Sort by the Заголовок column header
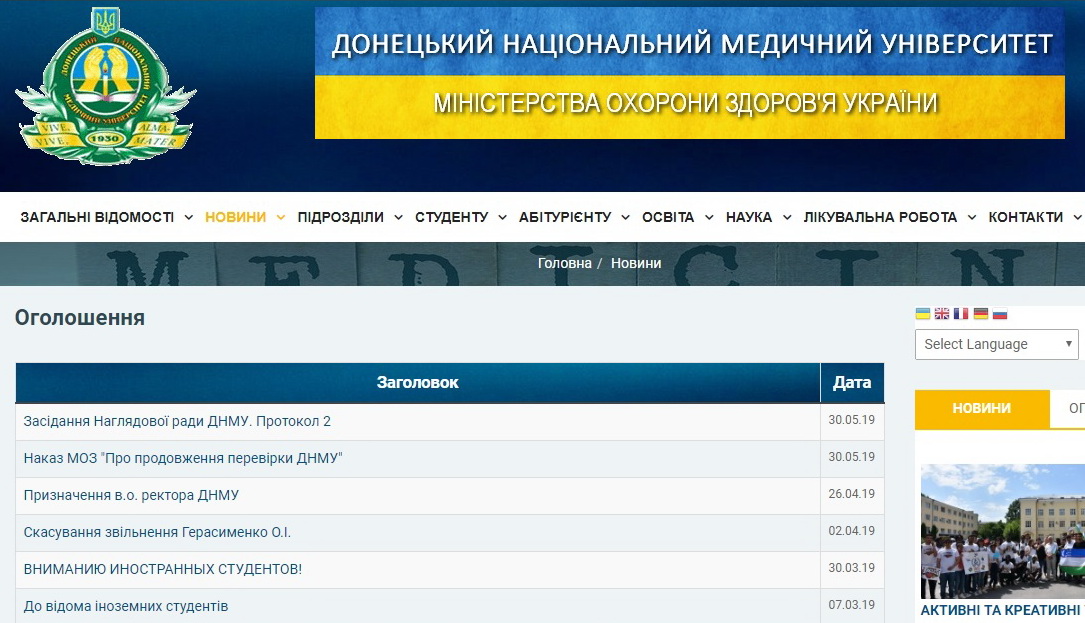This screenshot has height=623, width=1085. coord(417,382)
